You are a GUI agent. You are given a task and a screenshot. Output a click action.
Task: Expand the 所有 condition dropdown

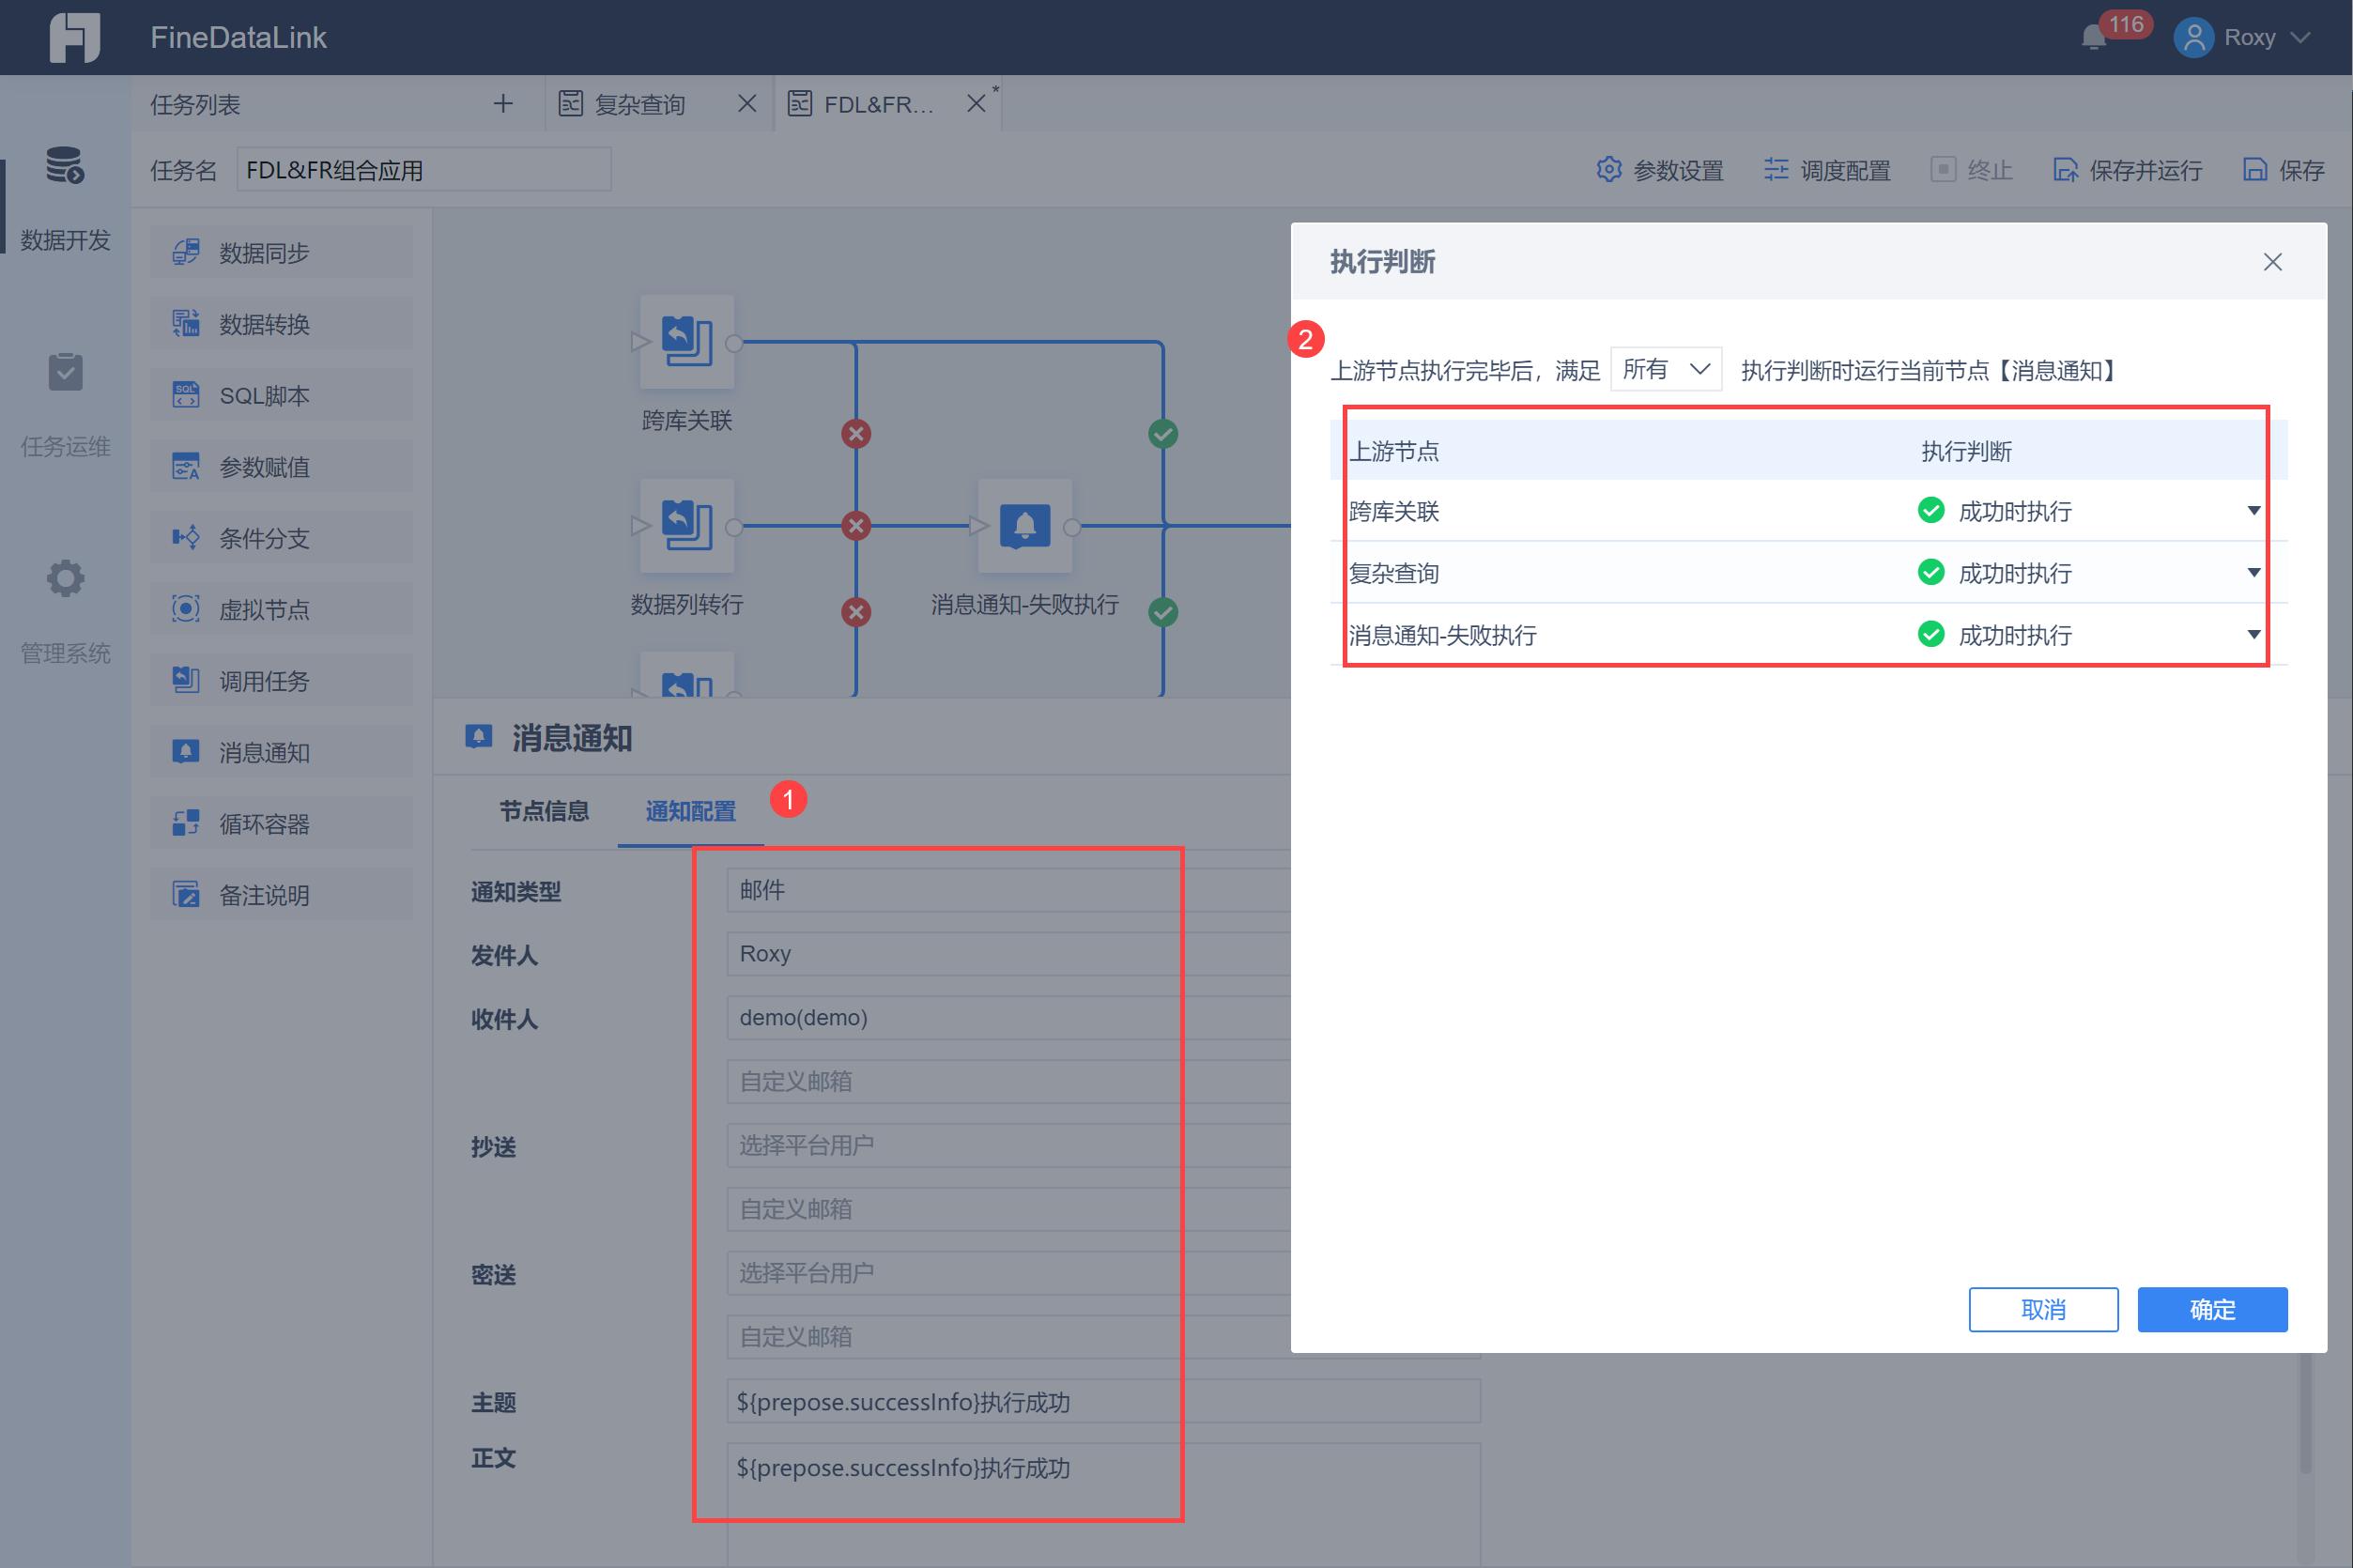click(1665, 370)
